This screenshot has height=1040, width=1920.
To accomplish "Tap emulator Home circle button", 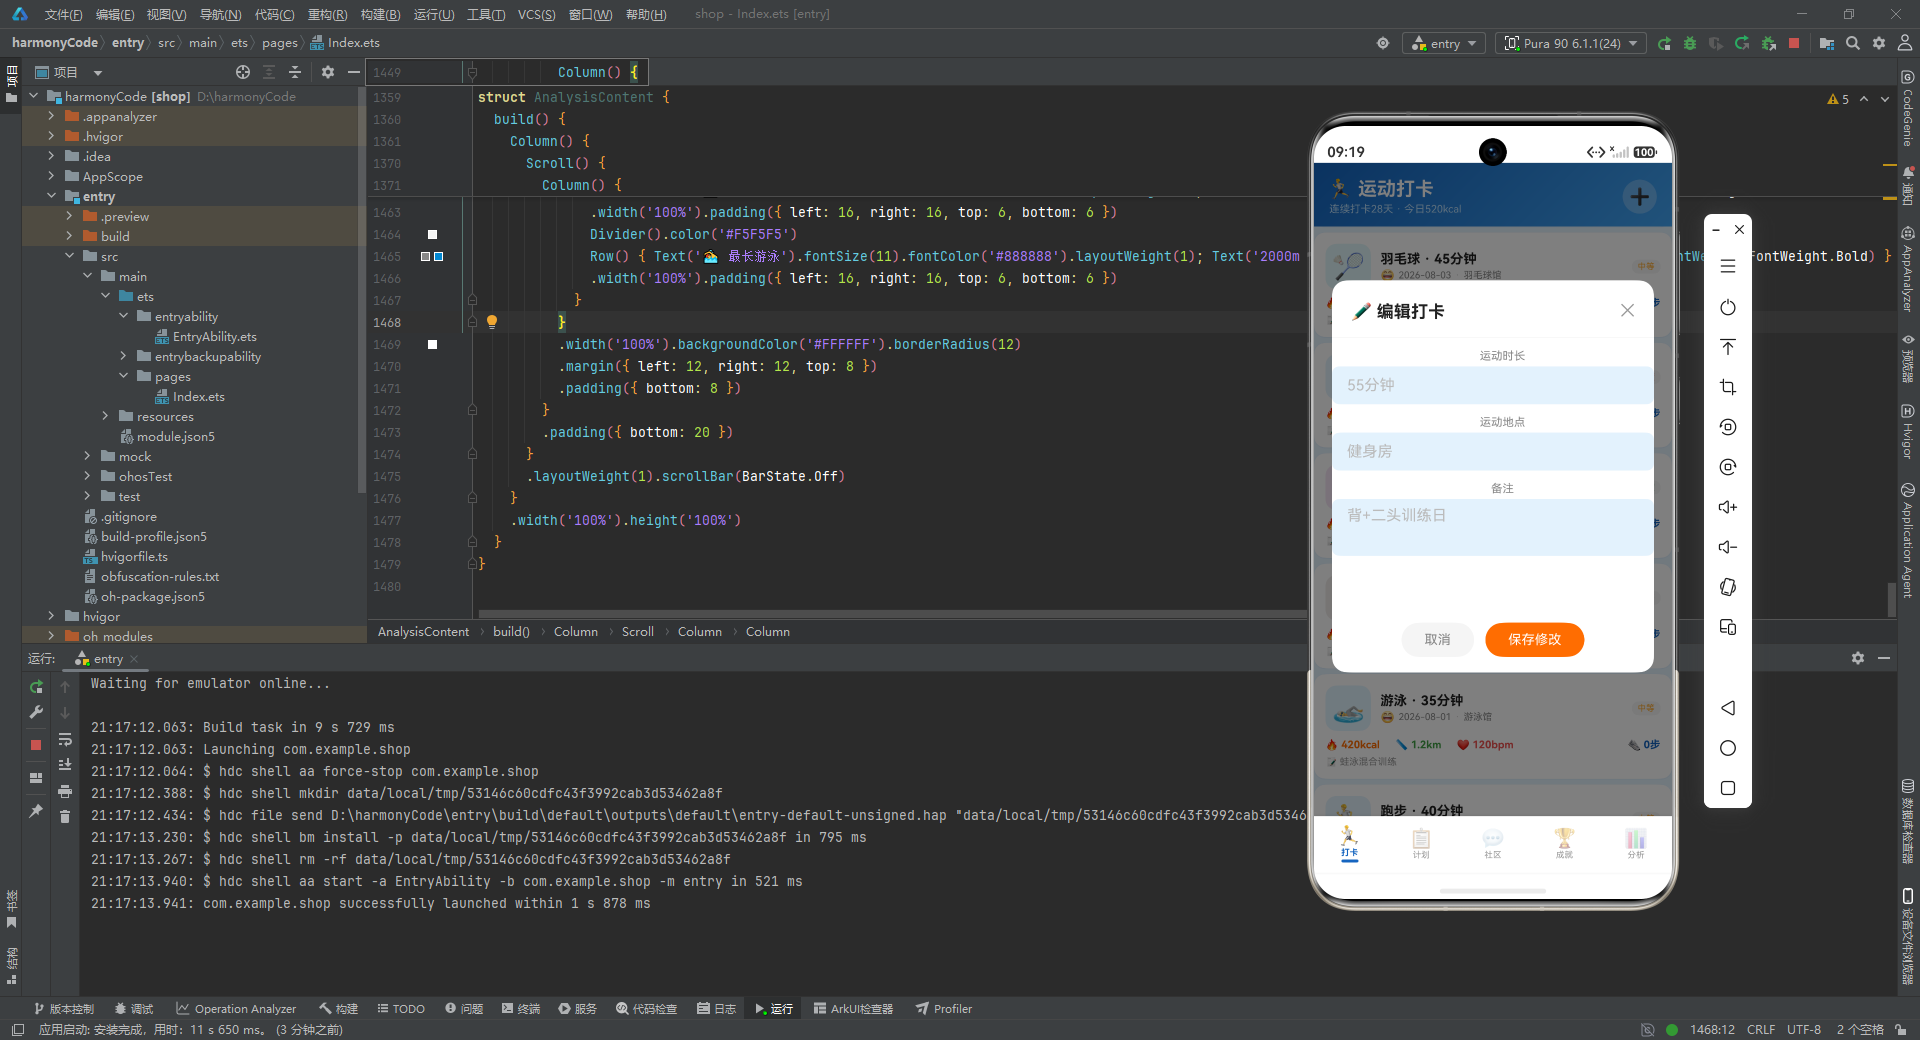I will [x=1728, y=748].
